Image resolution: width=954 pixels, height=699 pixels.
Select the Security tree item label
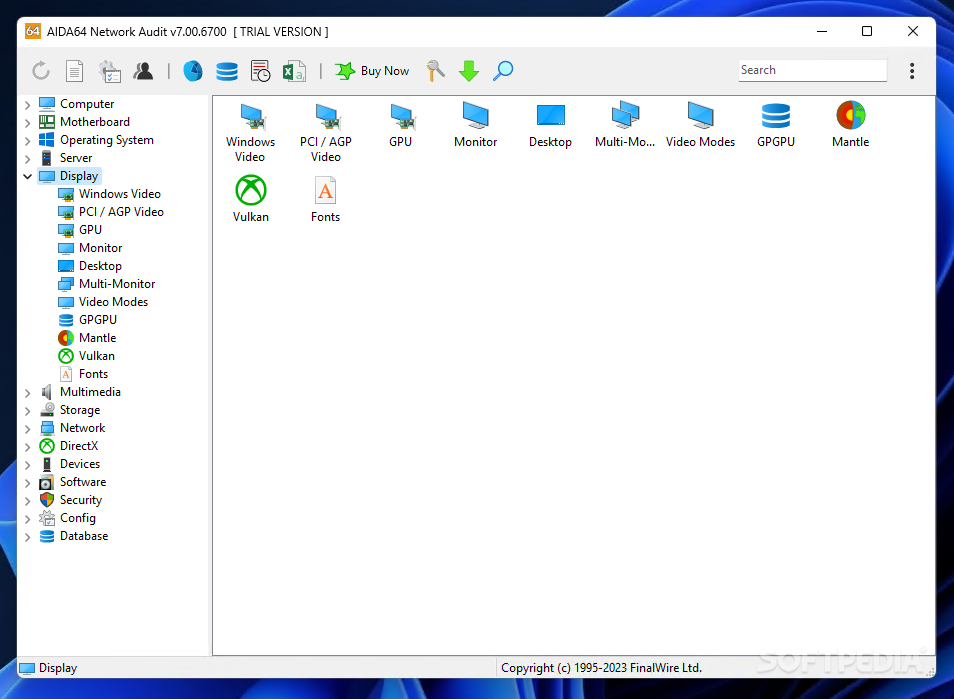tap(81, 500)
